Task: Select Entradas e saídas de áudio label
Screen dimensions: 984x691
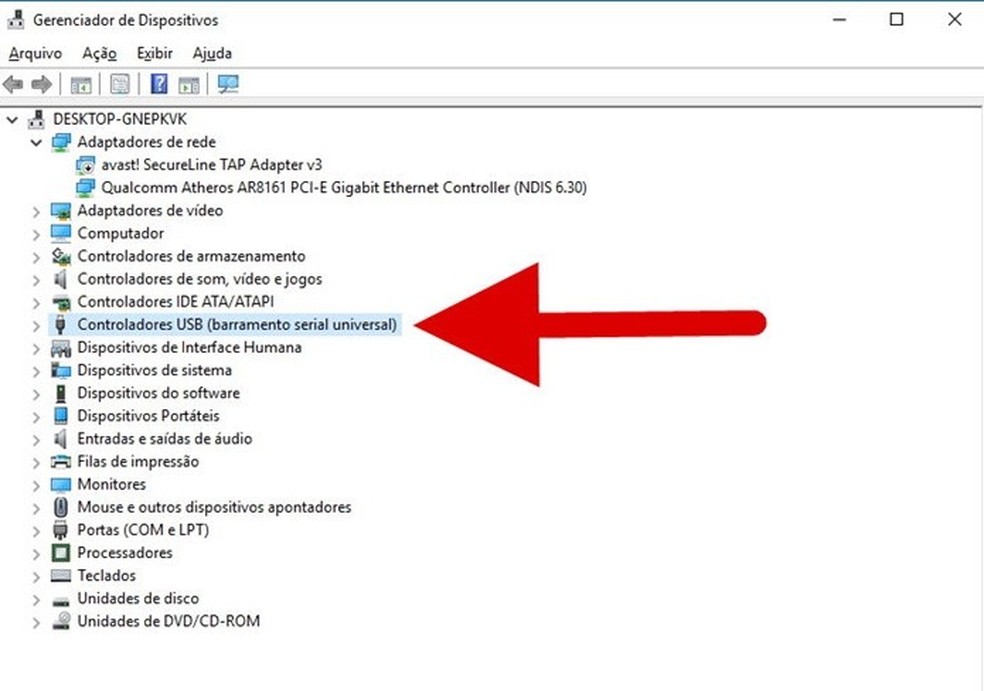Action: click(x=164, y=439)
